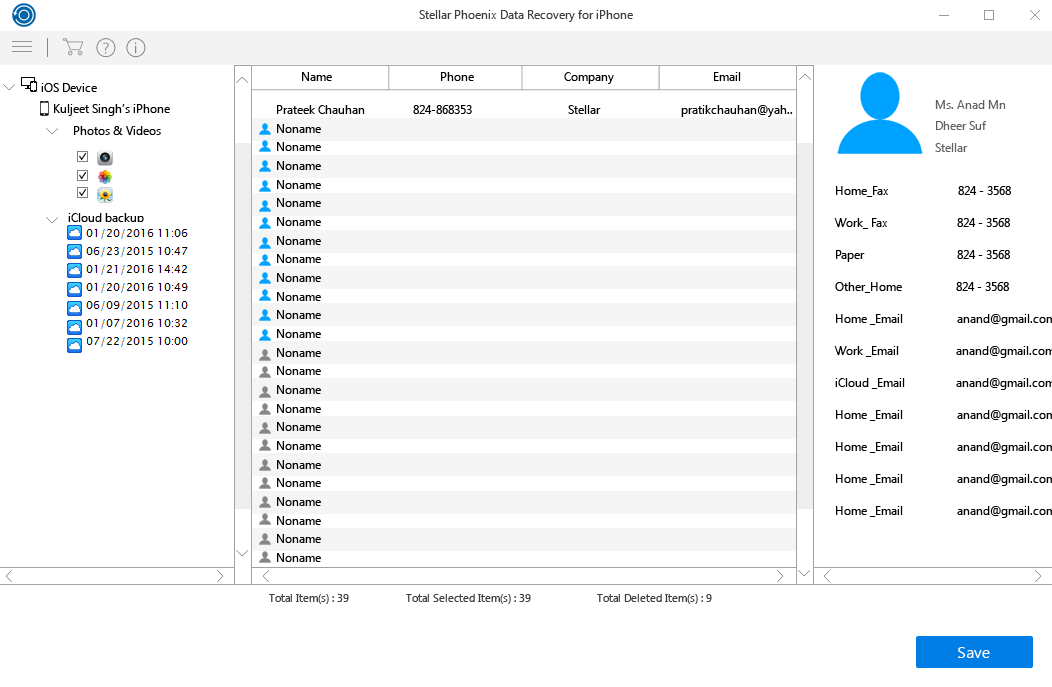Viewport: 1052px width, 687px height.
Task: Click cloud icon for backup 07/22/2015 10:00
Action: (74, 344)
